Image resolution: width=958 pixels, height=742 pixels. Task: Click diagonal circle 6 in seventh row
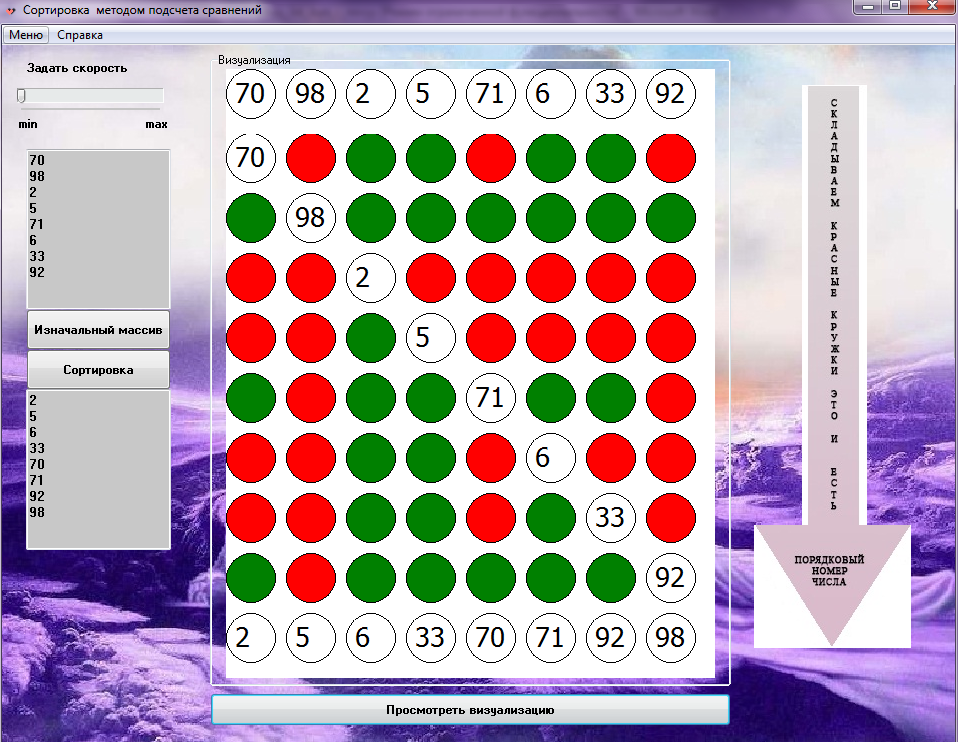tap(550, 457)
